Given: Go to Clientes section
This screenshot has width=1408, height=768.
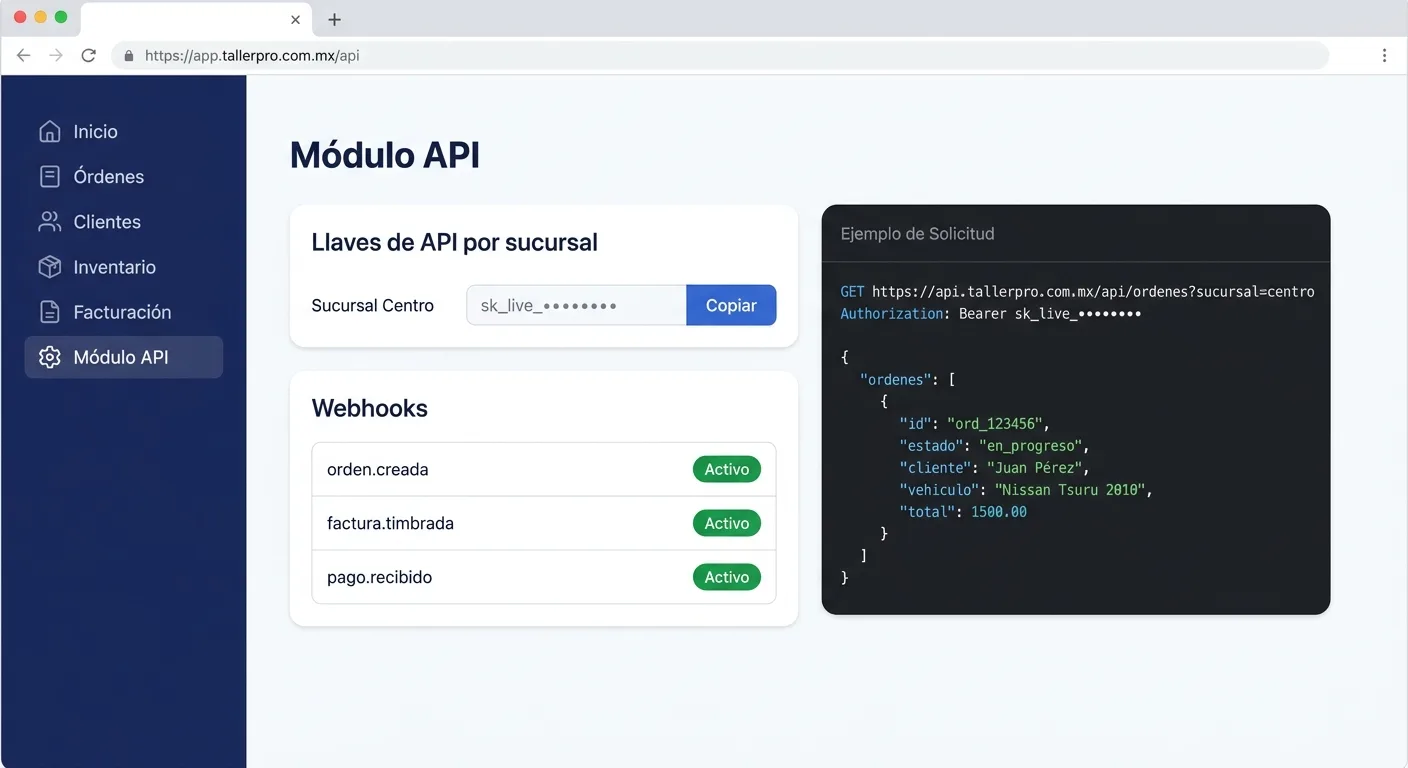Looking at the screenshot, I should 124,222.
